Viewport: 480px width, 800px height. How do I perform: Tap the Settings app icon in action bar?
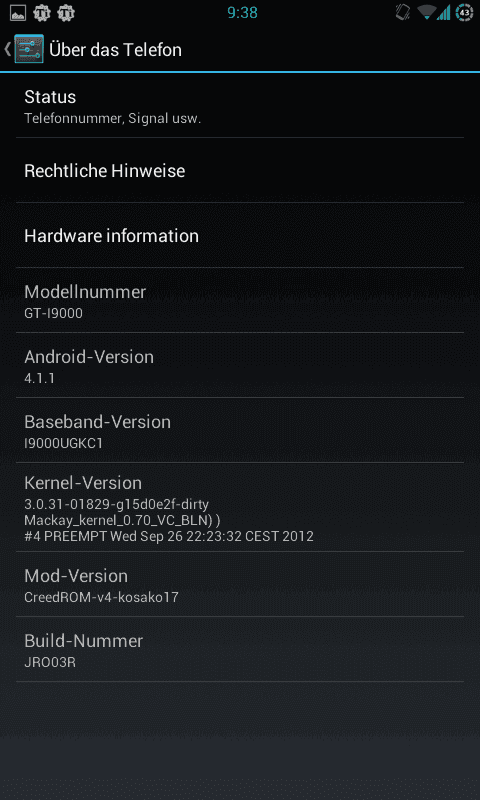[29, 49]
